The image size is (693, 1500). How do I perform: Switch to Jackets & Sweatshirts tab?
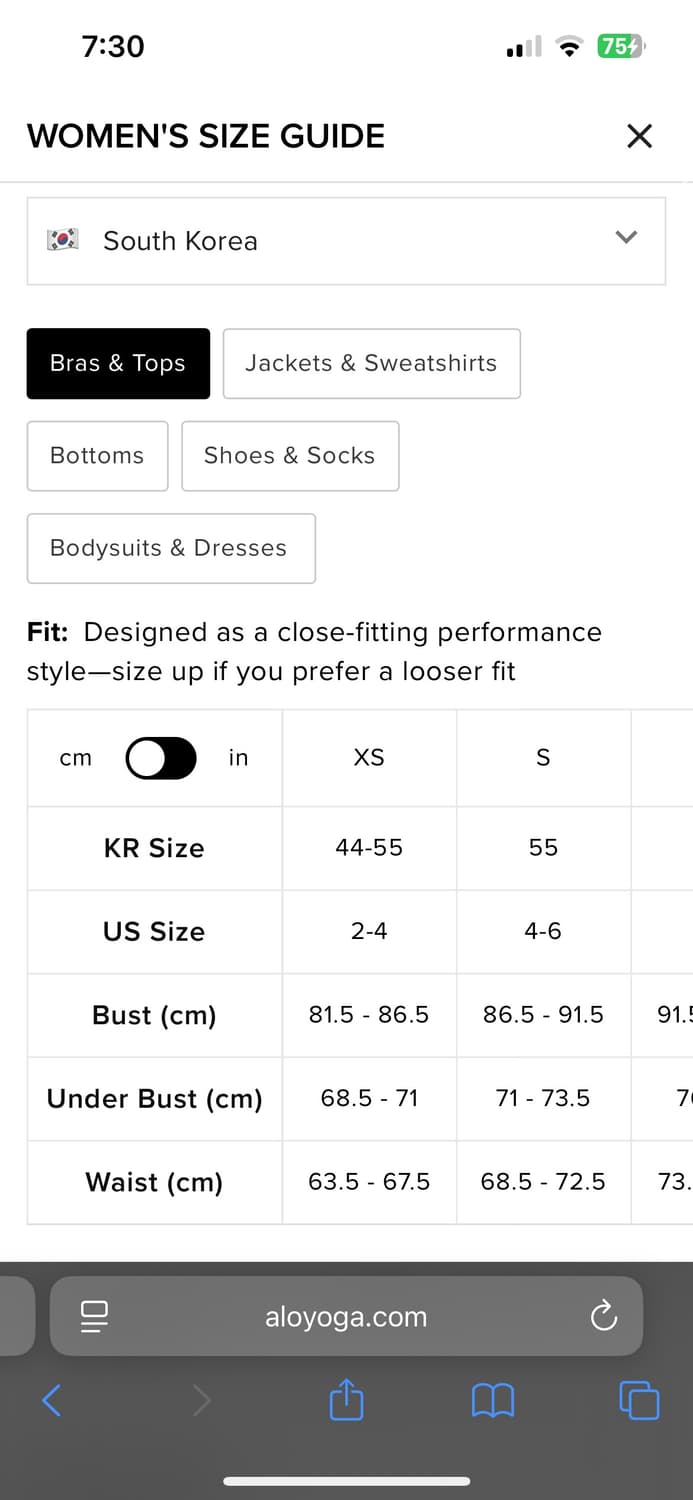coord(371,363)
